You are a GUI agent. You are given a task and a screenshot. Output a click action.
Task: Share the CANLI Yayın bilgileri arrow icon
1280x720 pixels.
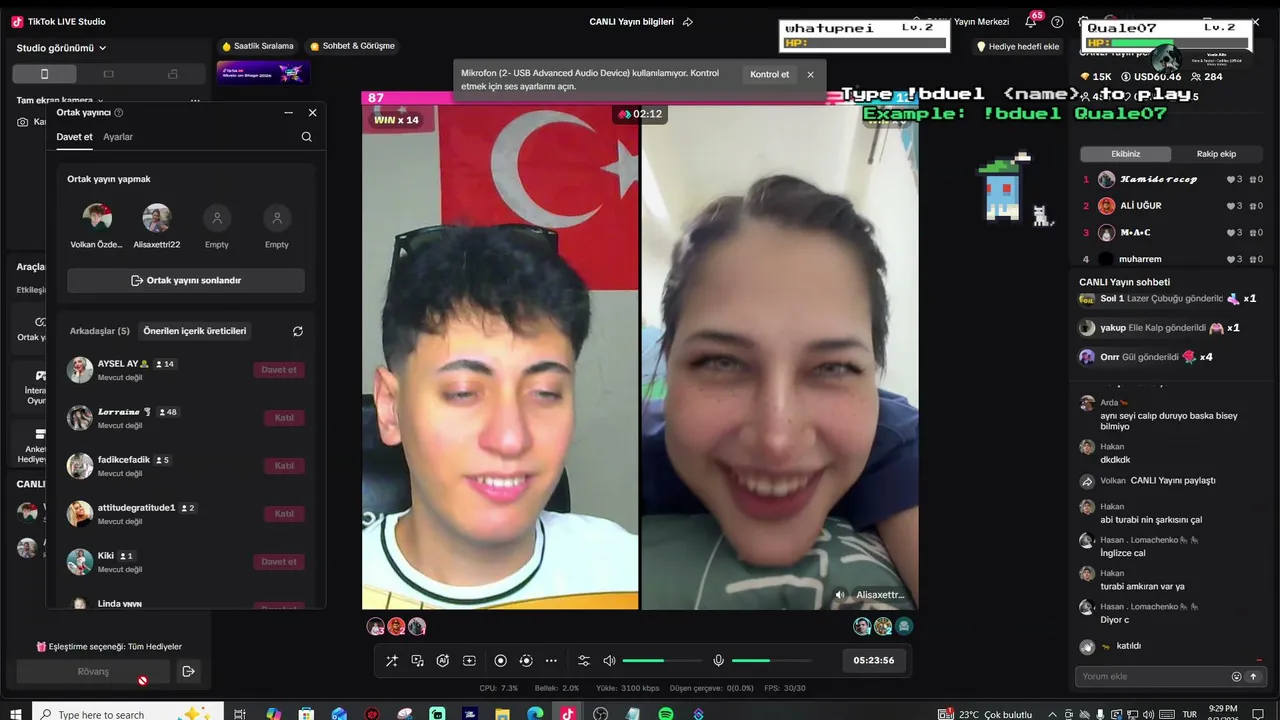(688, 22)
